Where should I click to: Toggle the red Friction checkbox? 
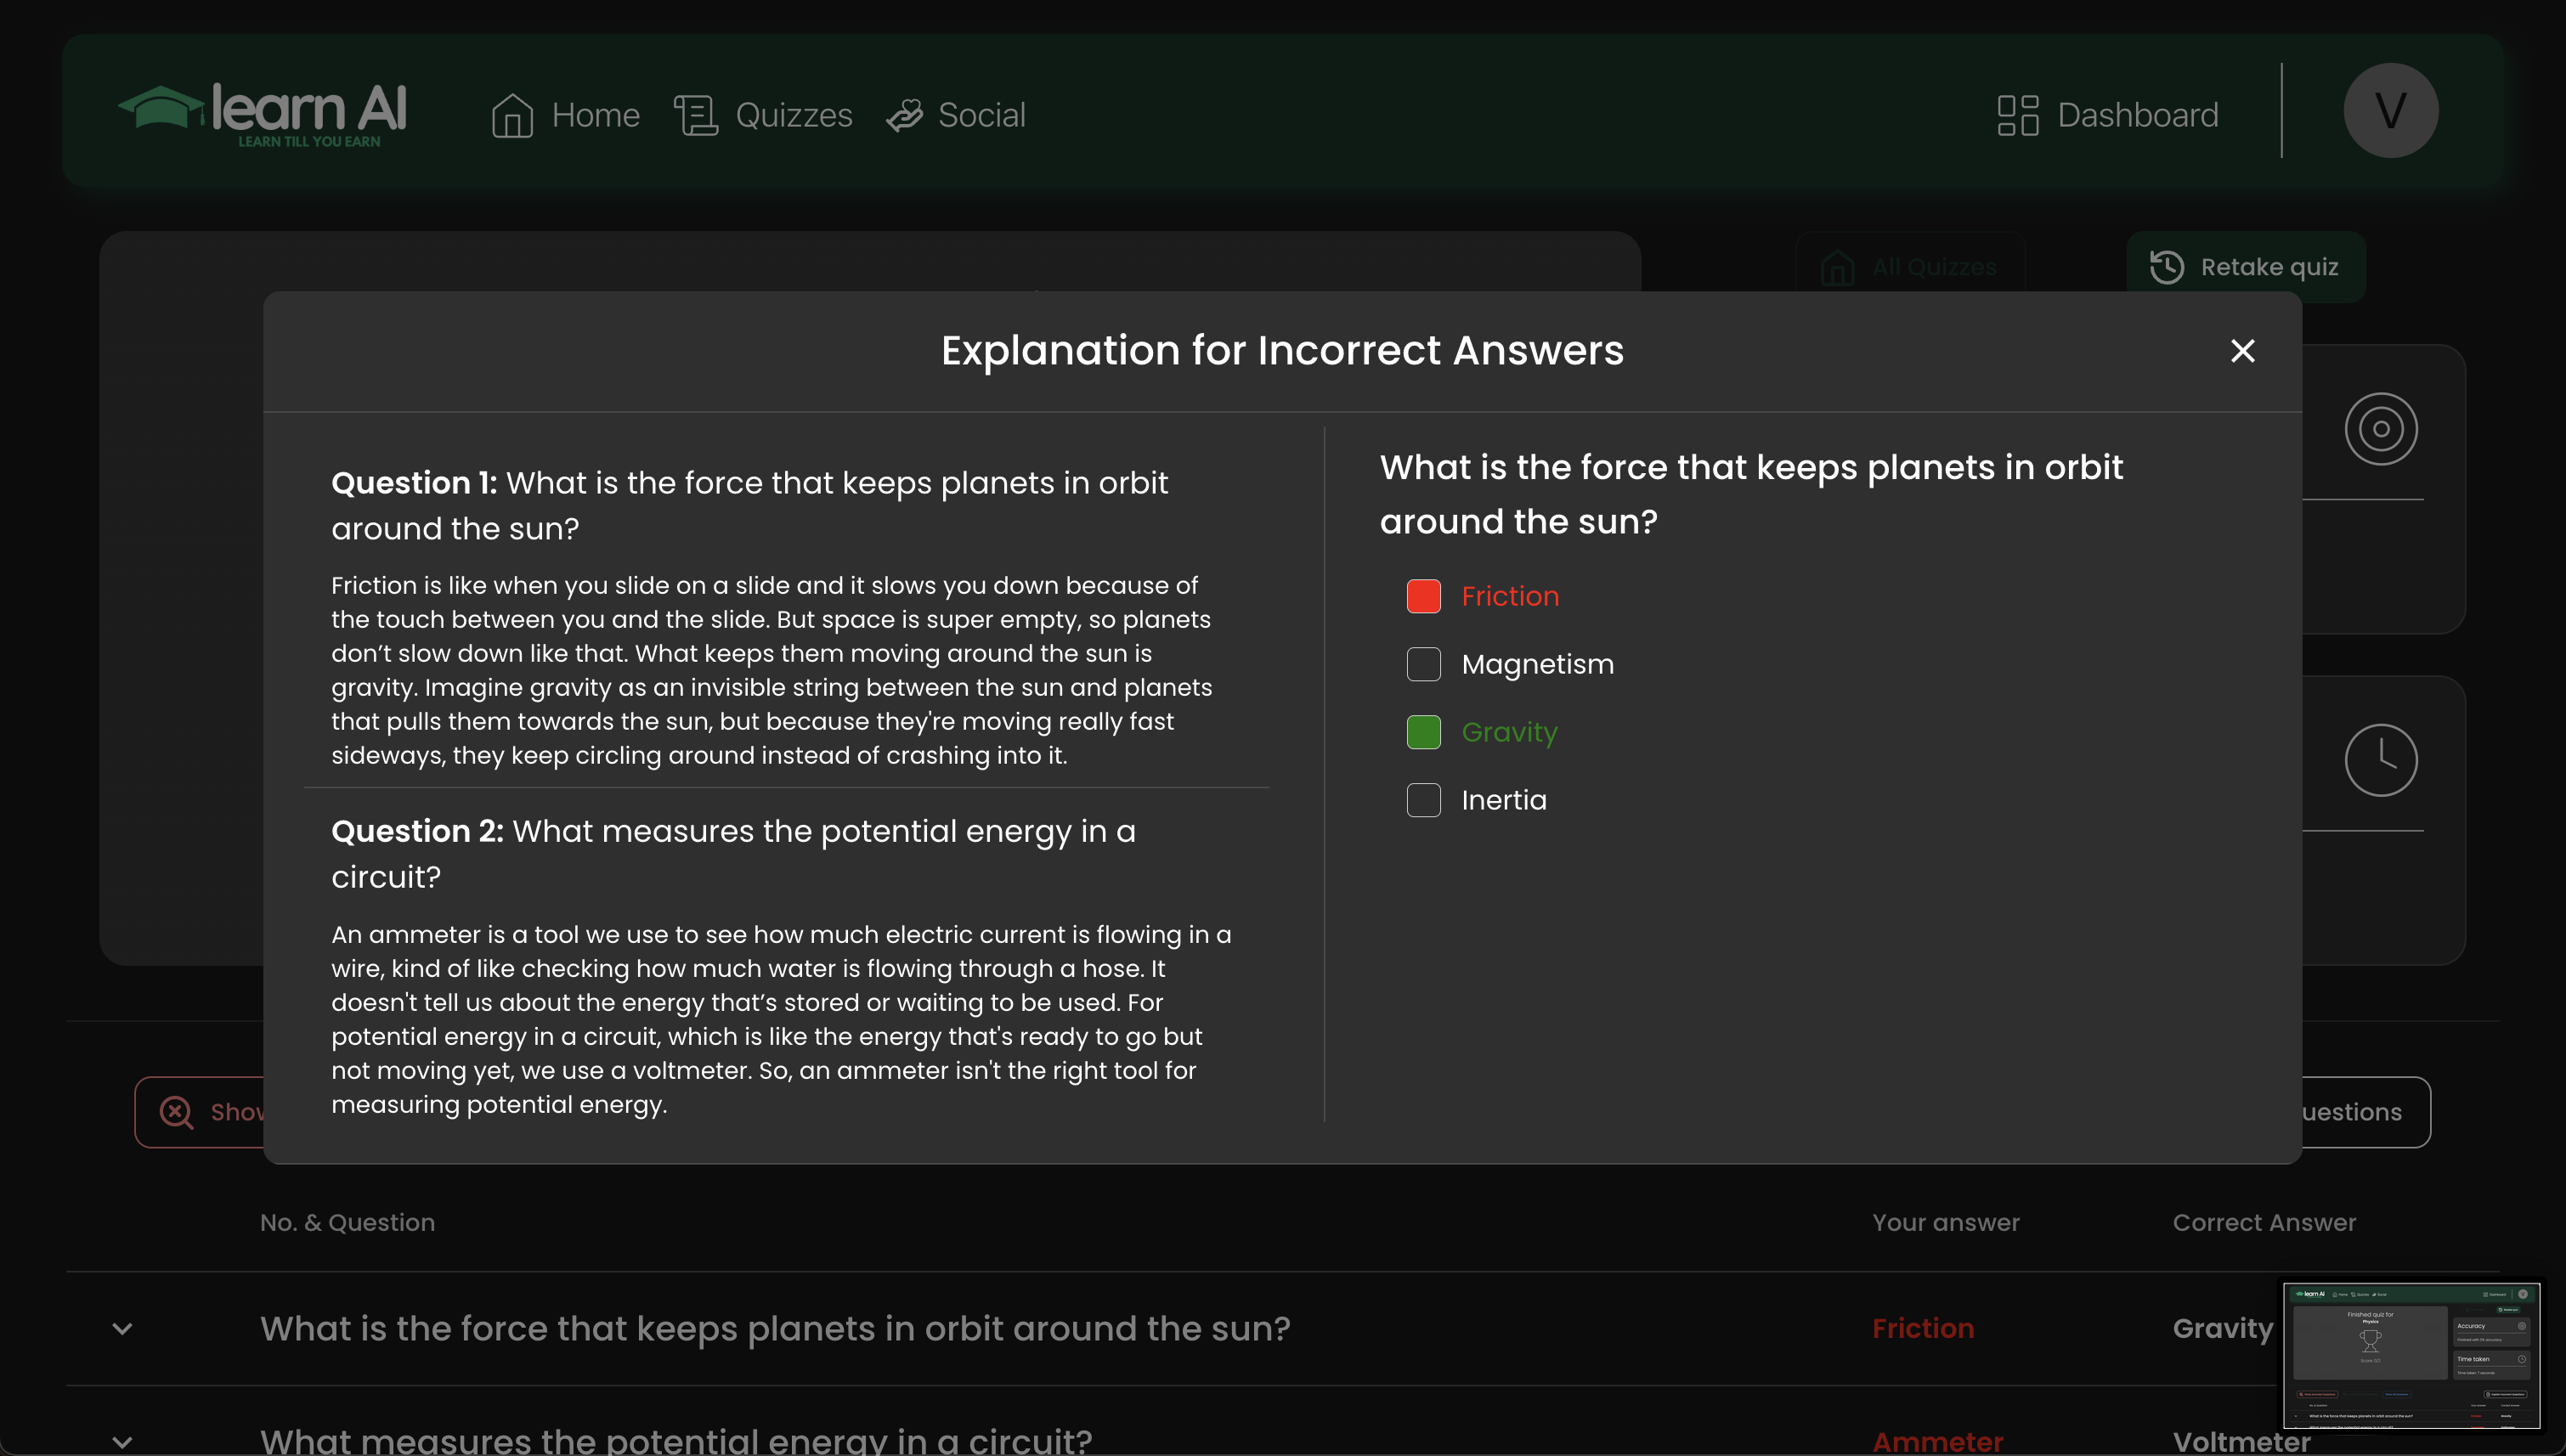pos(1423,596)
